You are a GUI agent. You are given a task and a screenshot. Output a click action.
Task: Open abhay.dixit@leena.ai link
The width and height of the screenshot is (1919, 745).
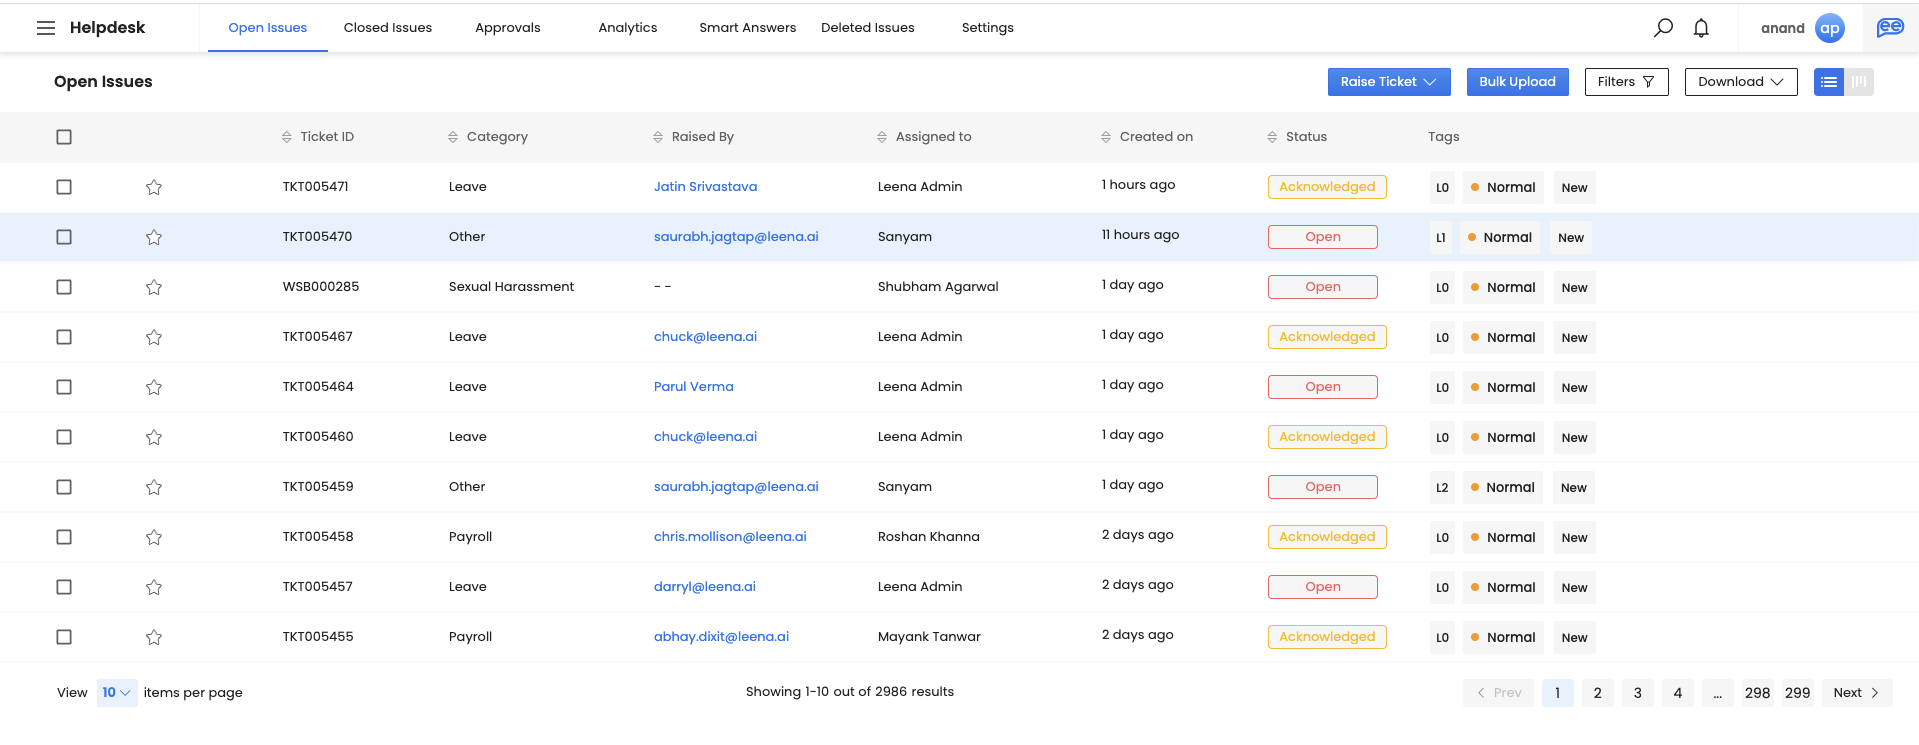[x=722, y=637]
